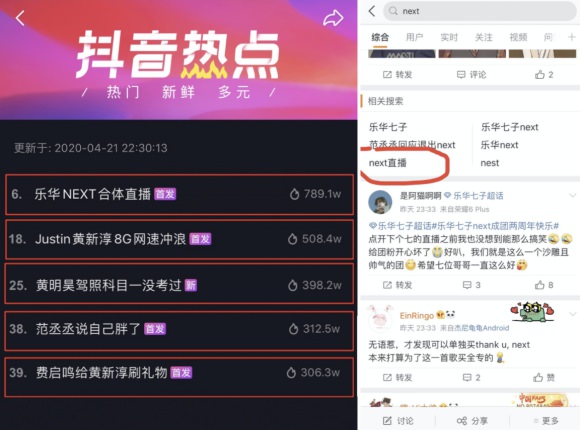Select related search next直播
Screen dimensions: 580x430
[x=388, y=163]
